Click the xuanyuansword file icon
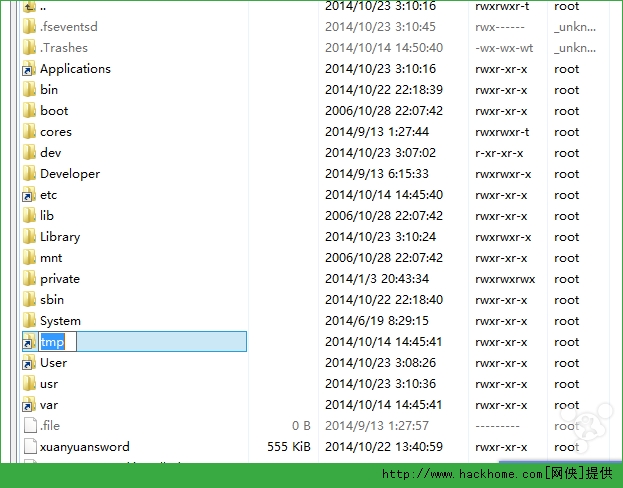The height and width of the screenshot is (488, 623). pyautogui.click(x=30, y=447)
